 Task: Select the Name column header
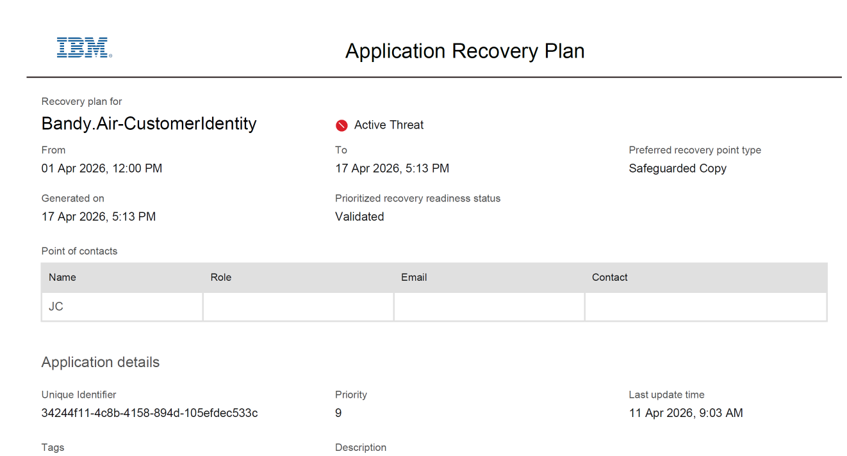click(62, 277)
